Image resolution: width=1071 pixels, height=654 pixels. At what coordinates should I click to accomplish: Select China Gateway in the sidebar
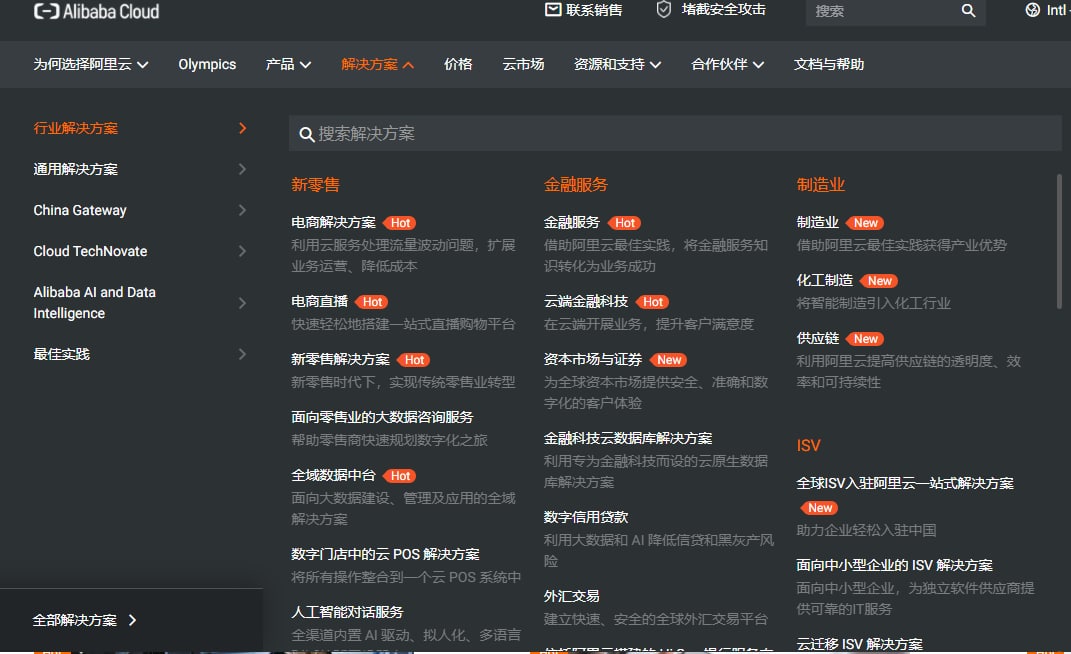(x=80, y=210)
